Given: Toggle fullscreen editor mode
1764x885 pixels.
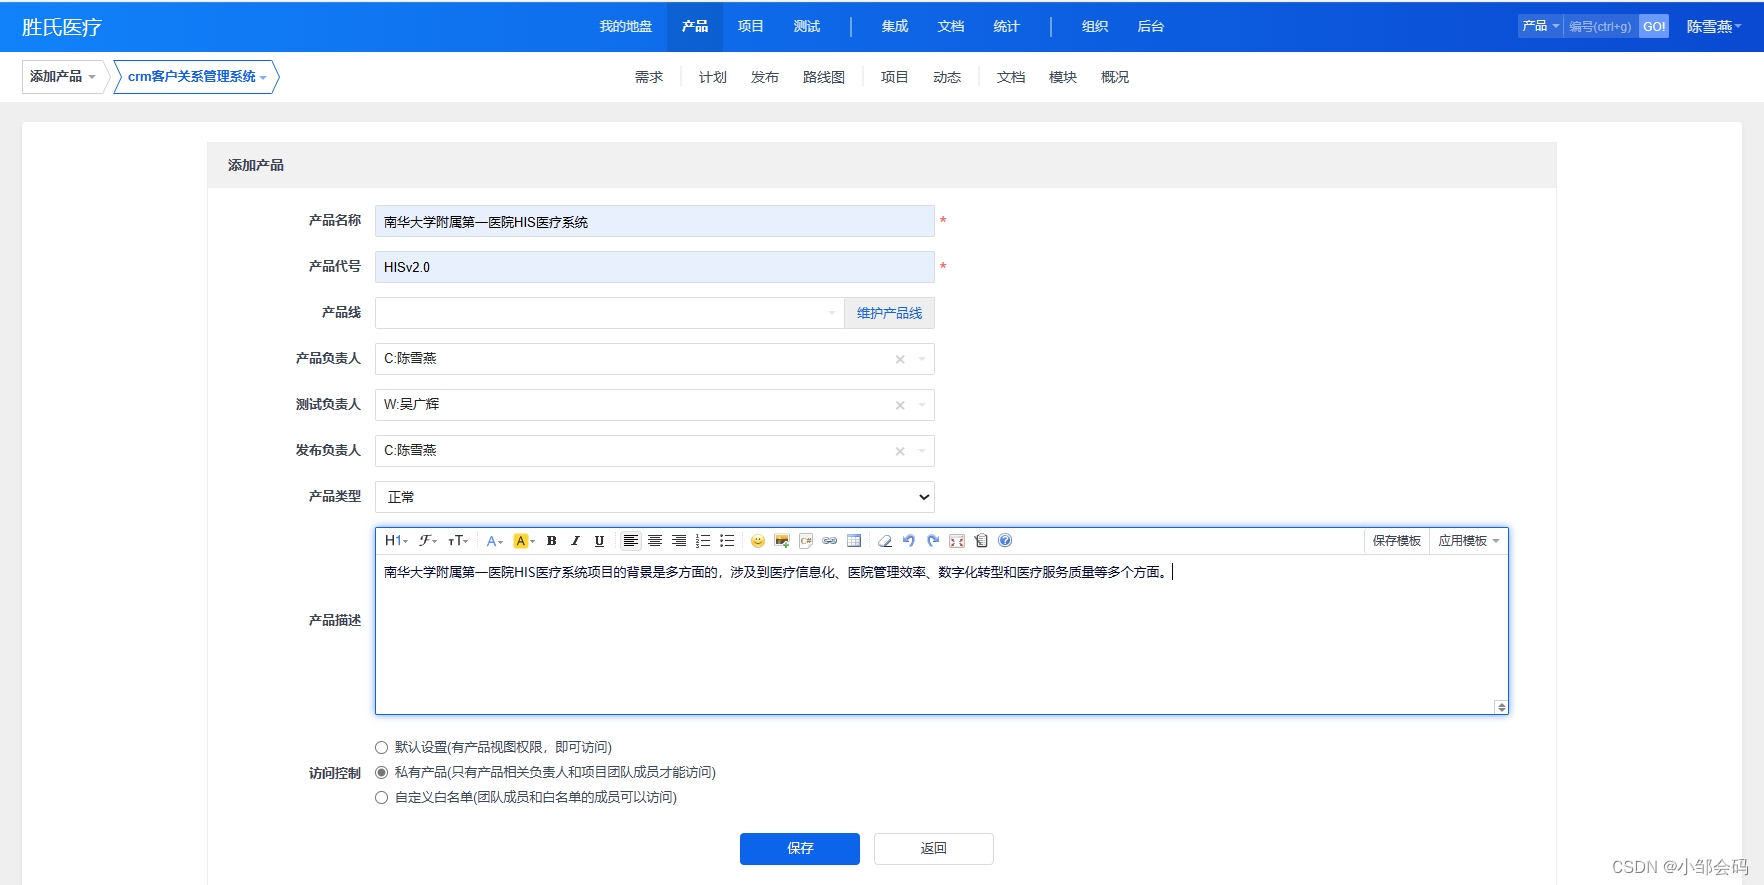Looking at the screenshot, I should click(957, 541).
